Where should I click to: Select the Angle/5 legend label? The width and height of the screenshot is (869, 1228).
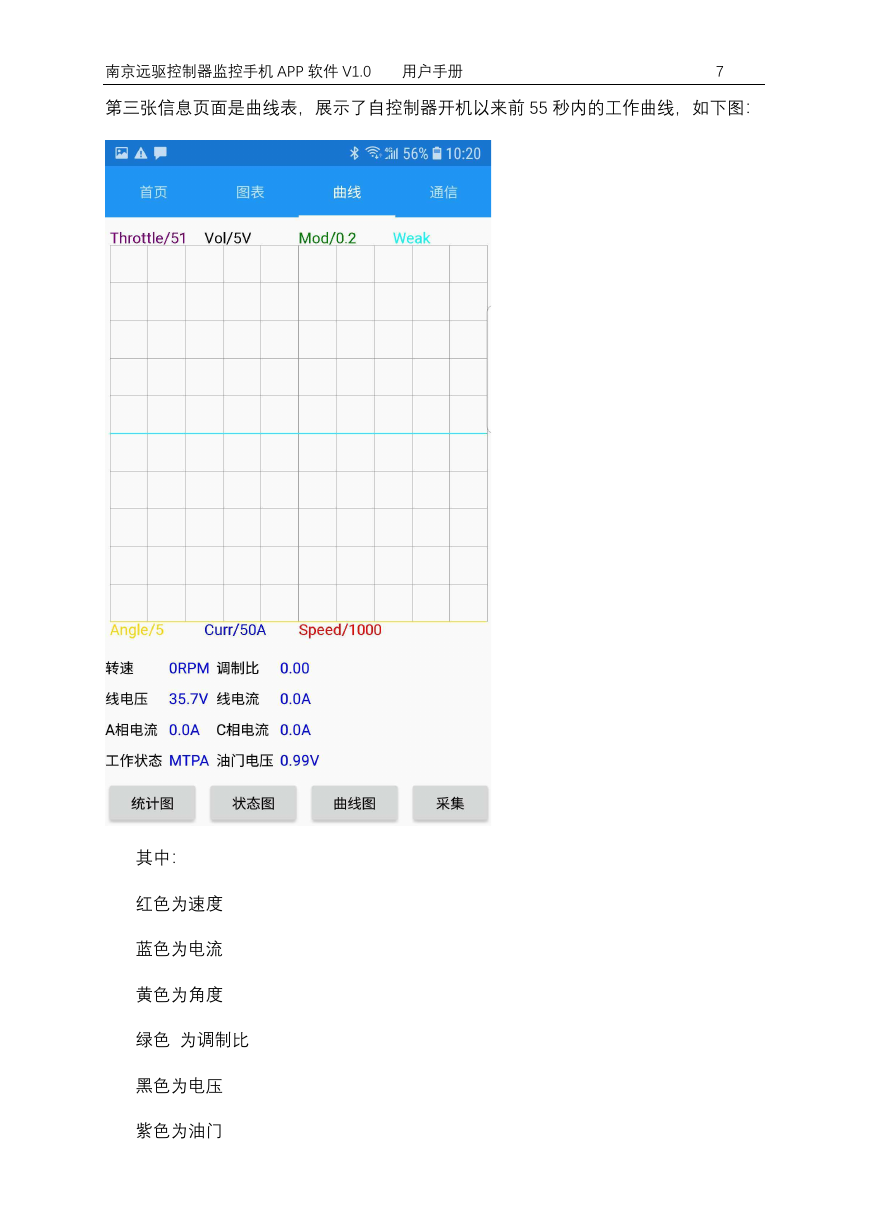coord(137,630)
